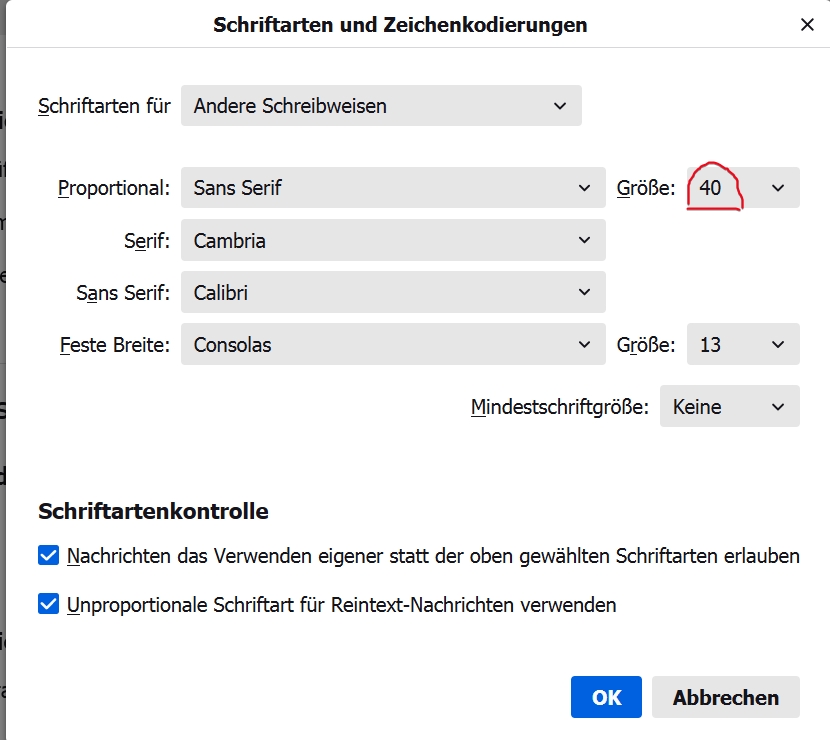The height and width of the screenshot is (740, 830).
Task: Click the chevron arrow beside Consolas
Action: pos(585,345)
